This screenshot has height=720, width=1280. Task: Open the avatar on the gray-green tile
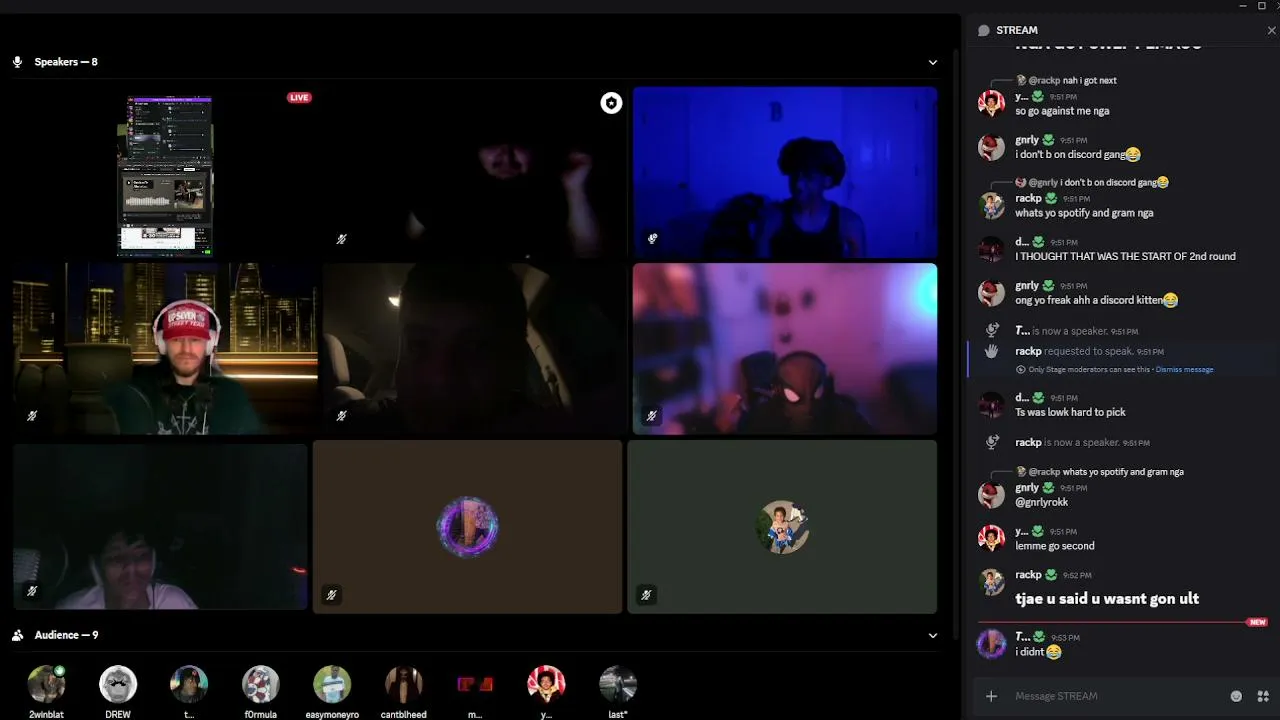click(782, 527)
